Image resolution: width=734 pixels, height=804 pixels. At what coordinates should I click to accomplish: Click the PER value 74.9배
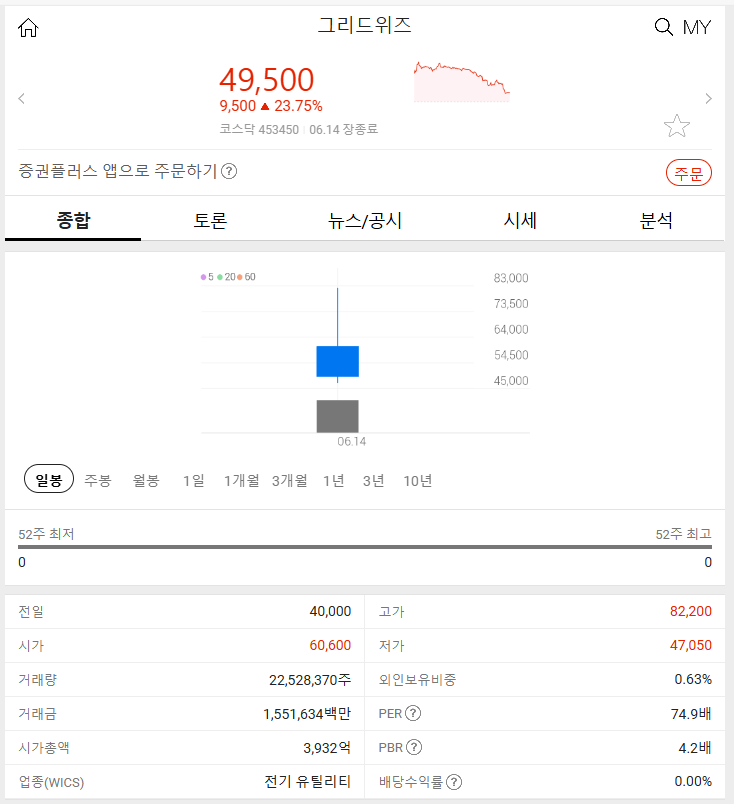[691, 714]
